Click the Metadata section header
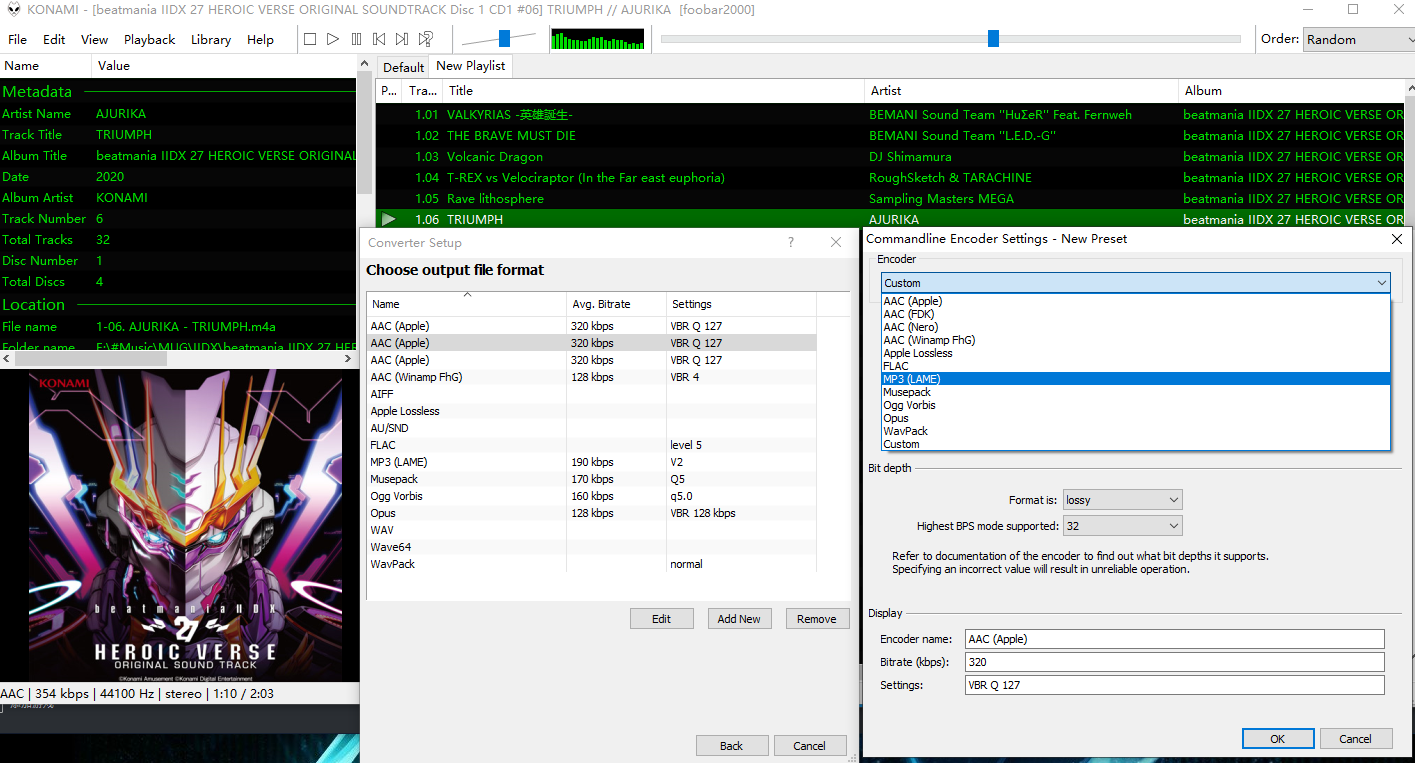Viewport: 1415px width, 763px height. point(37,91)
